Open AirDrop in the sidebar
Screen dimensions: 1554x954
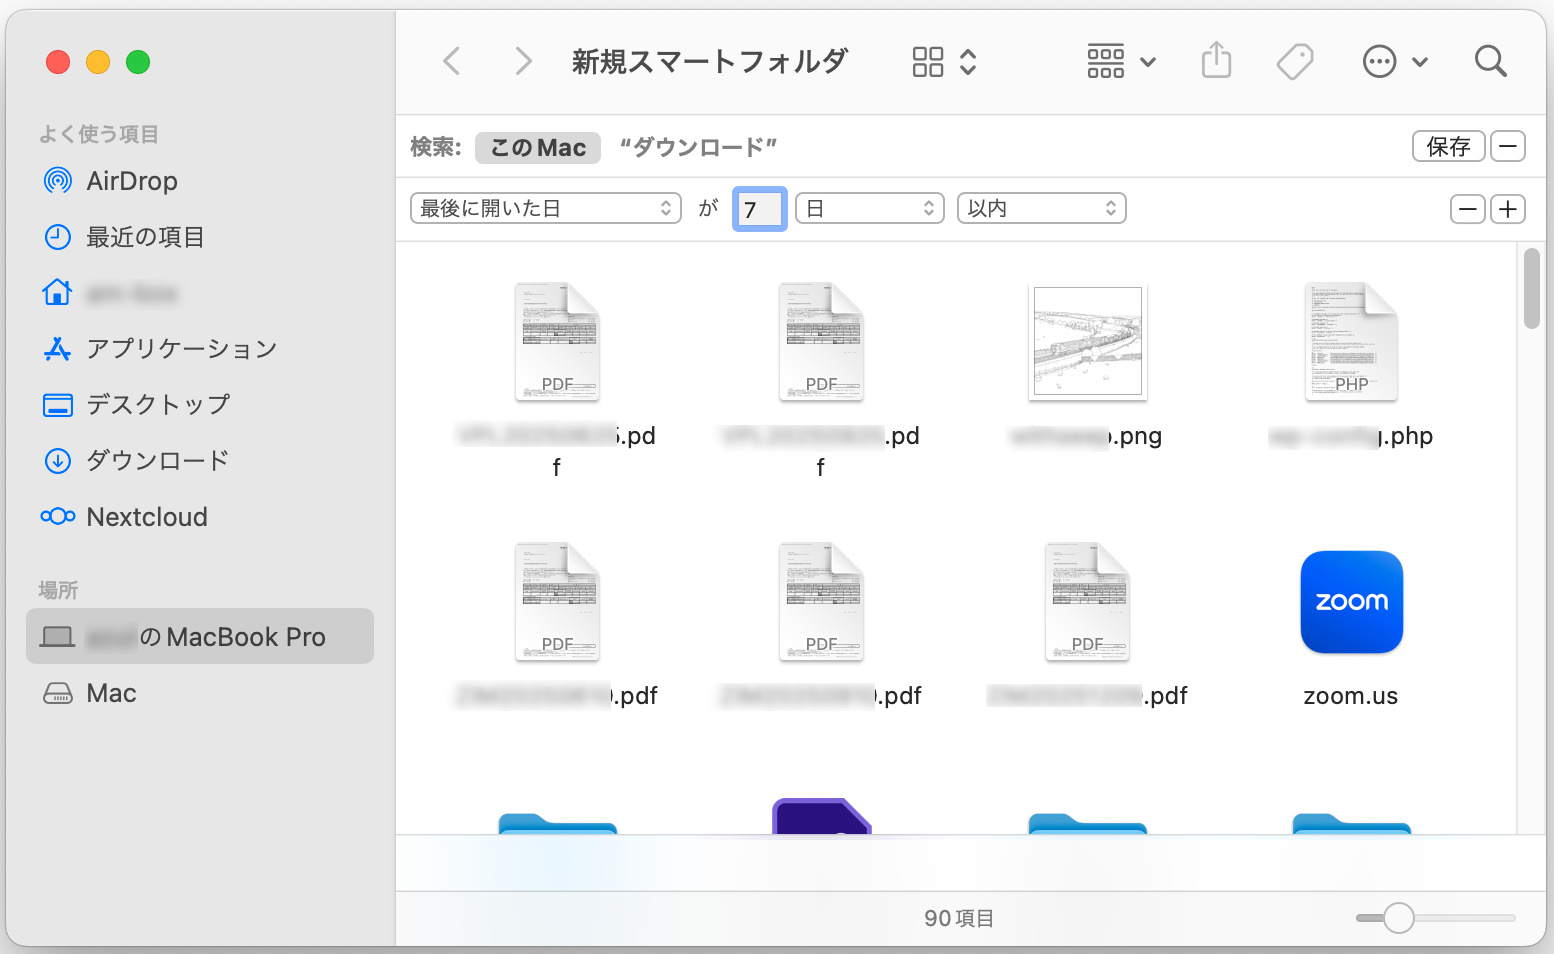[131, 181]
